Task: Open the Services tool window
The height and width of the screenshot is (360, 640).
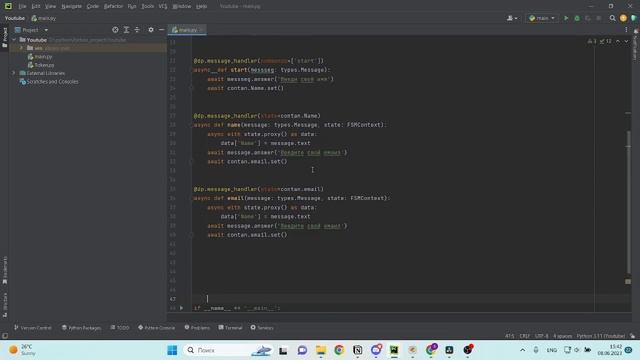Action: click(x=262, y=328)
